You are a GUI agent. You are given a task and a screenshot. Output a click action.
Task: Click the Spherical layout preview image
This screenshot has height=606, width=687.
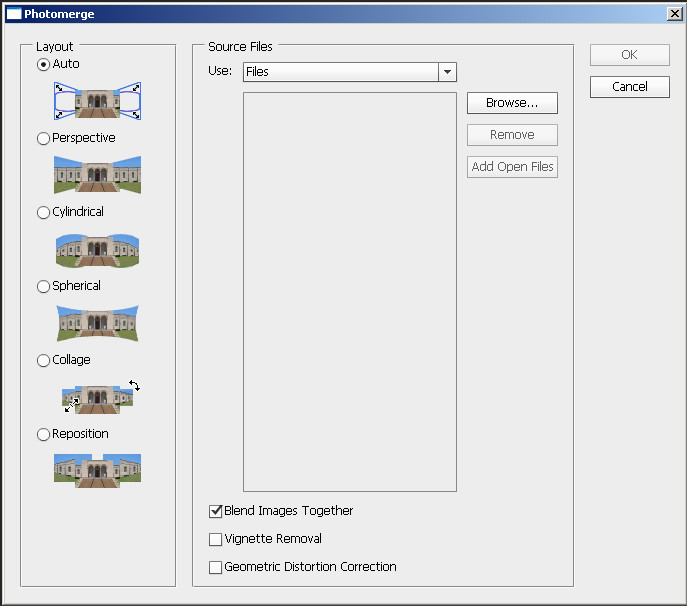[97, 323]
